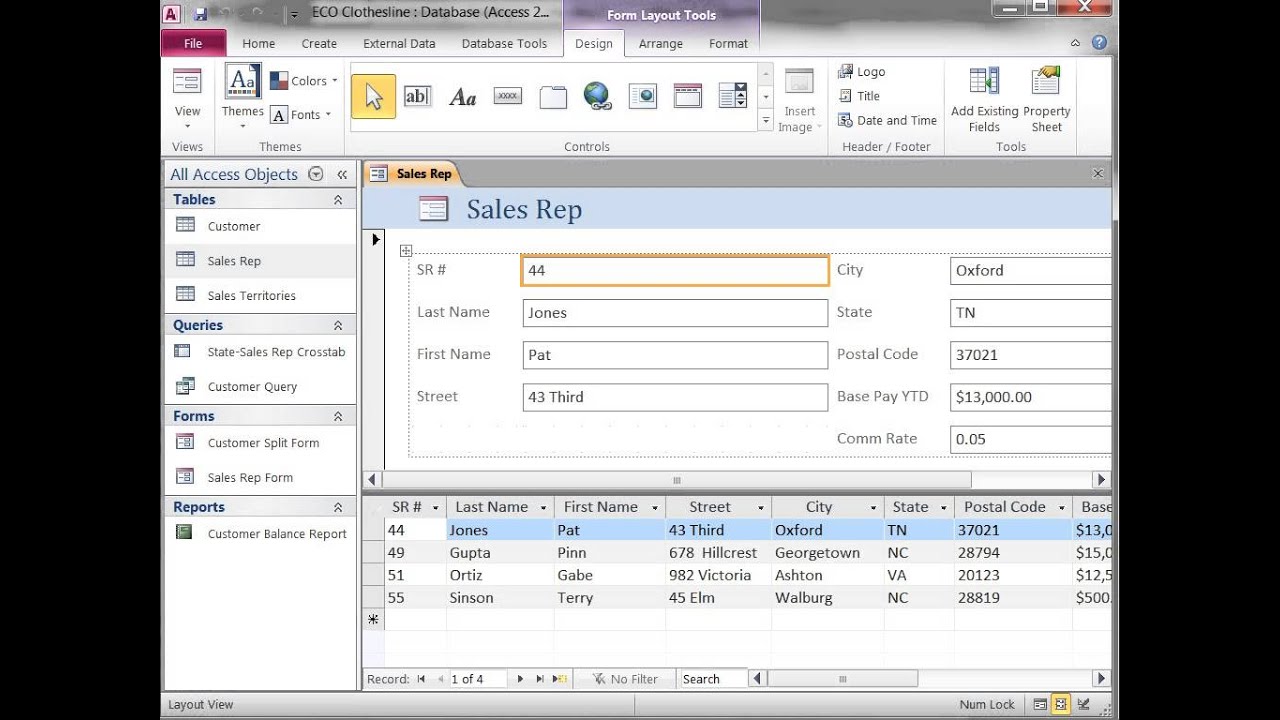Select the Tab Control tool
The height and width of the screenshot is (720, 1280).
552,96
